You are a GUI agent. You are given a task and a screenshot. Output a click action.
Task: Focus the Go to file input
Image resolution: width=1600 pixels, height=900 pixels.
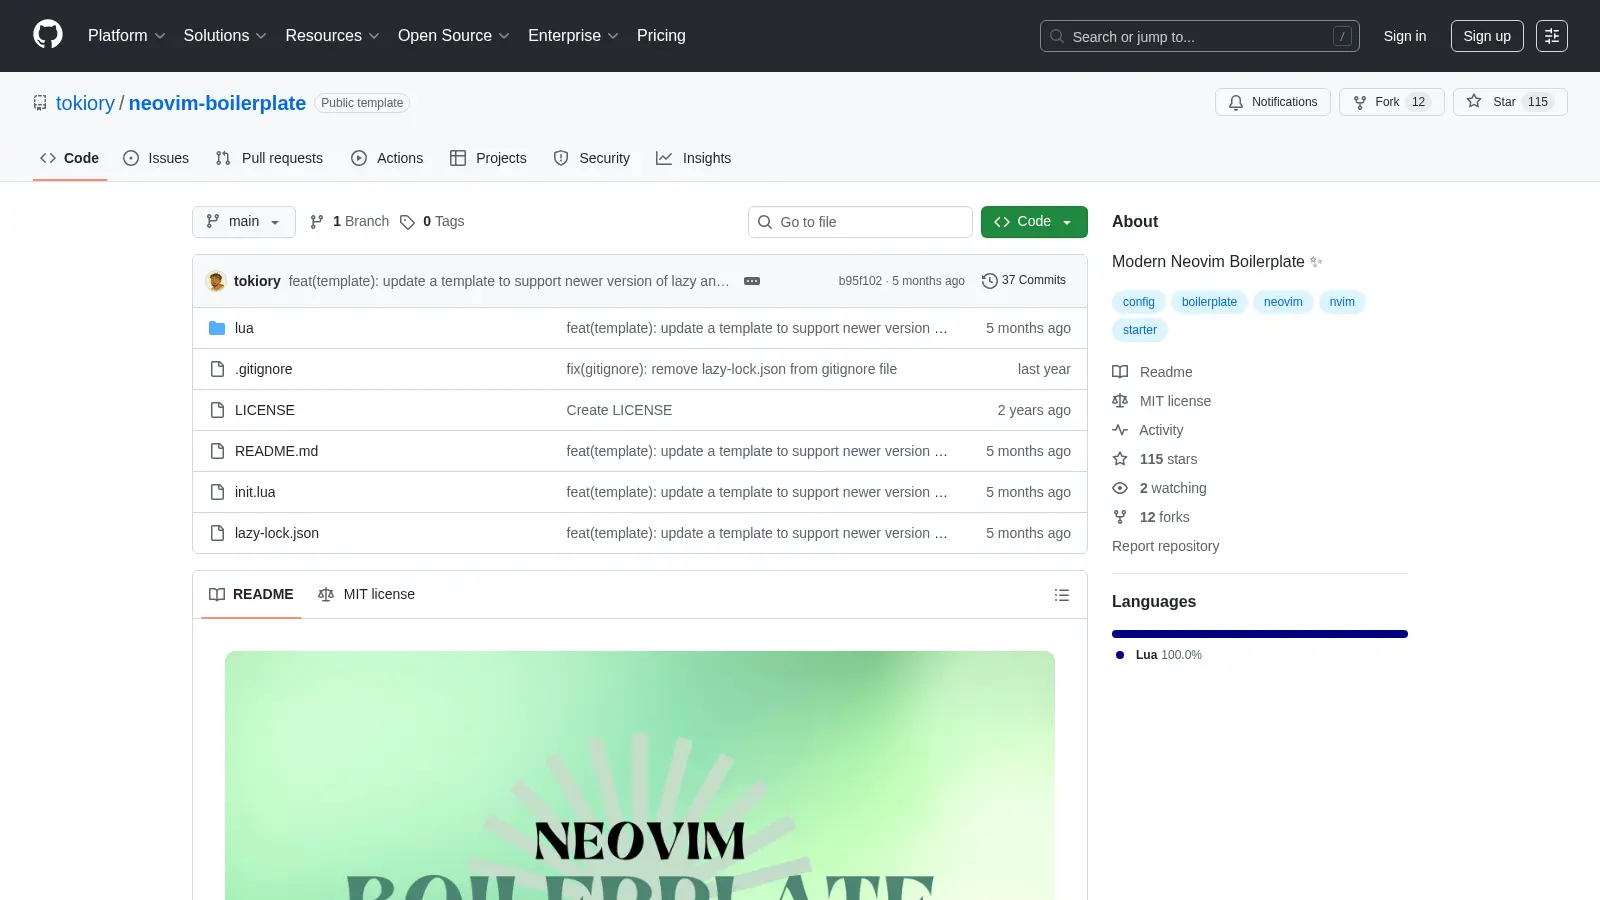(x=860, y=222)
